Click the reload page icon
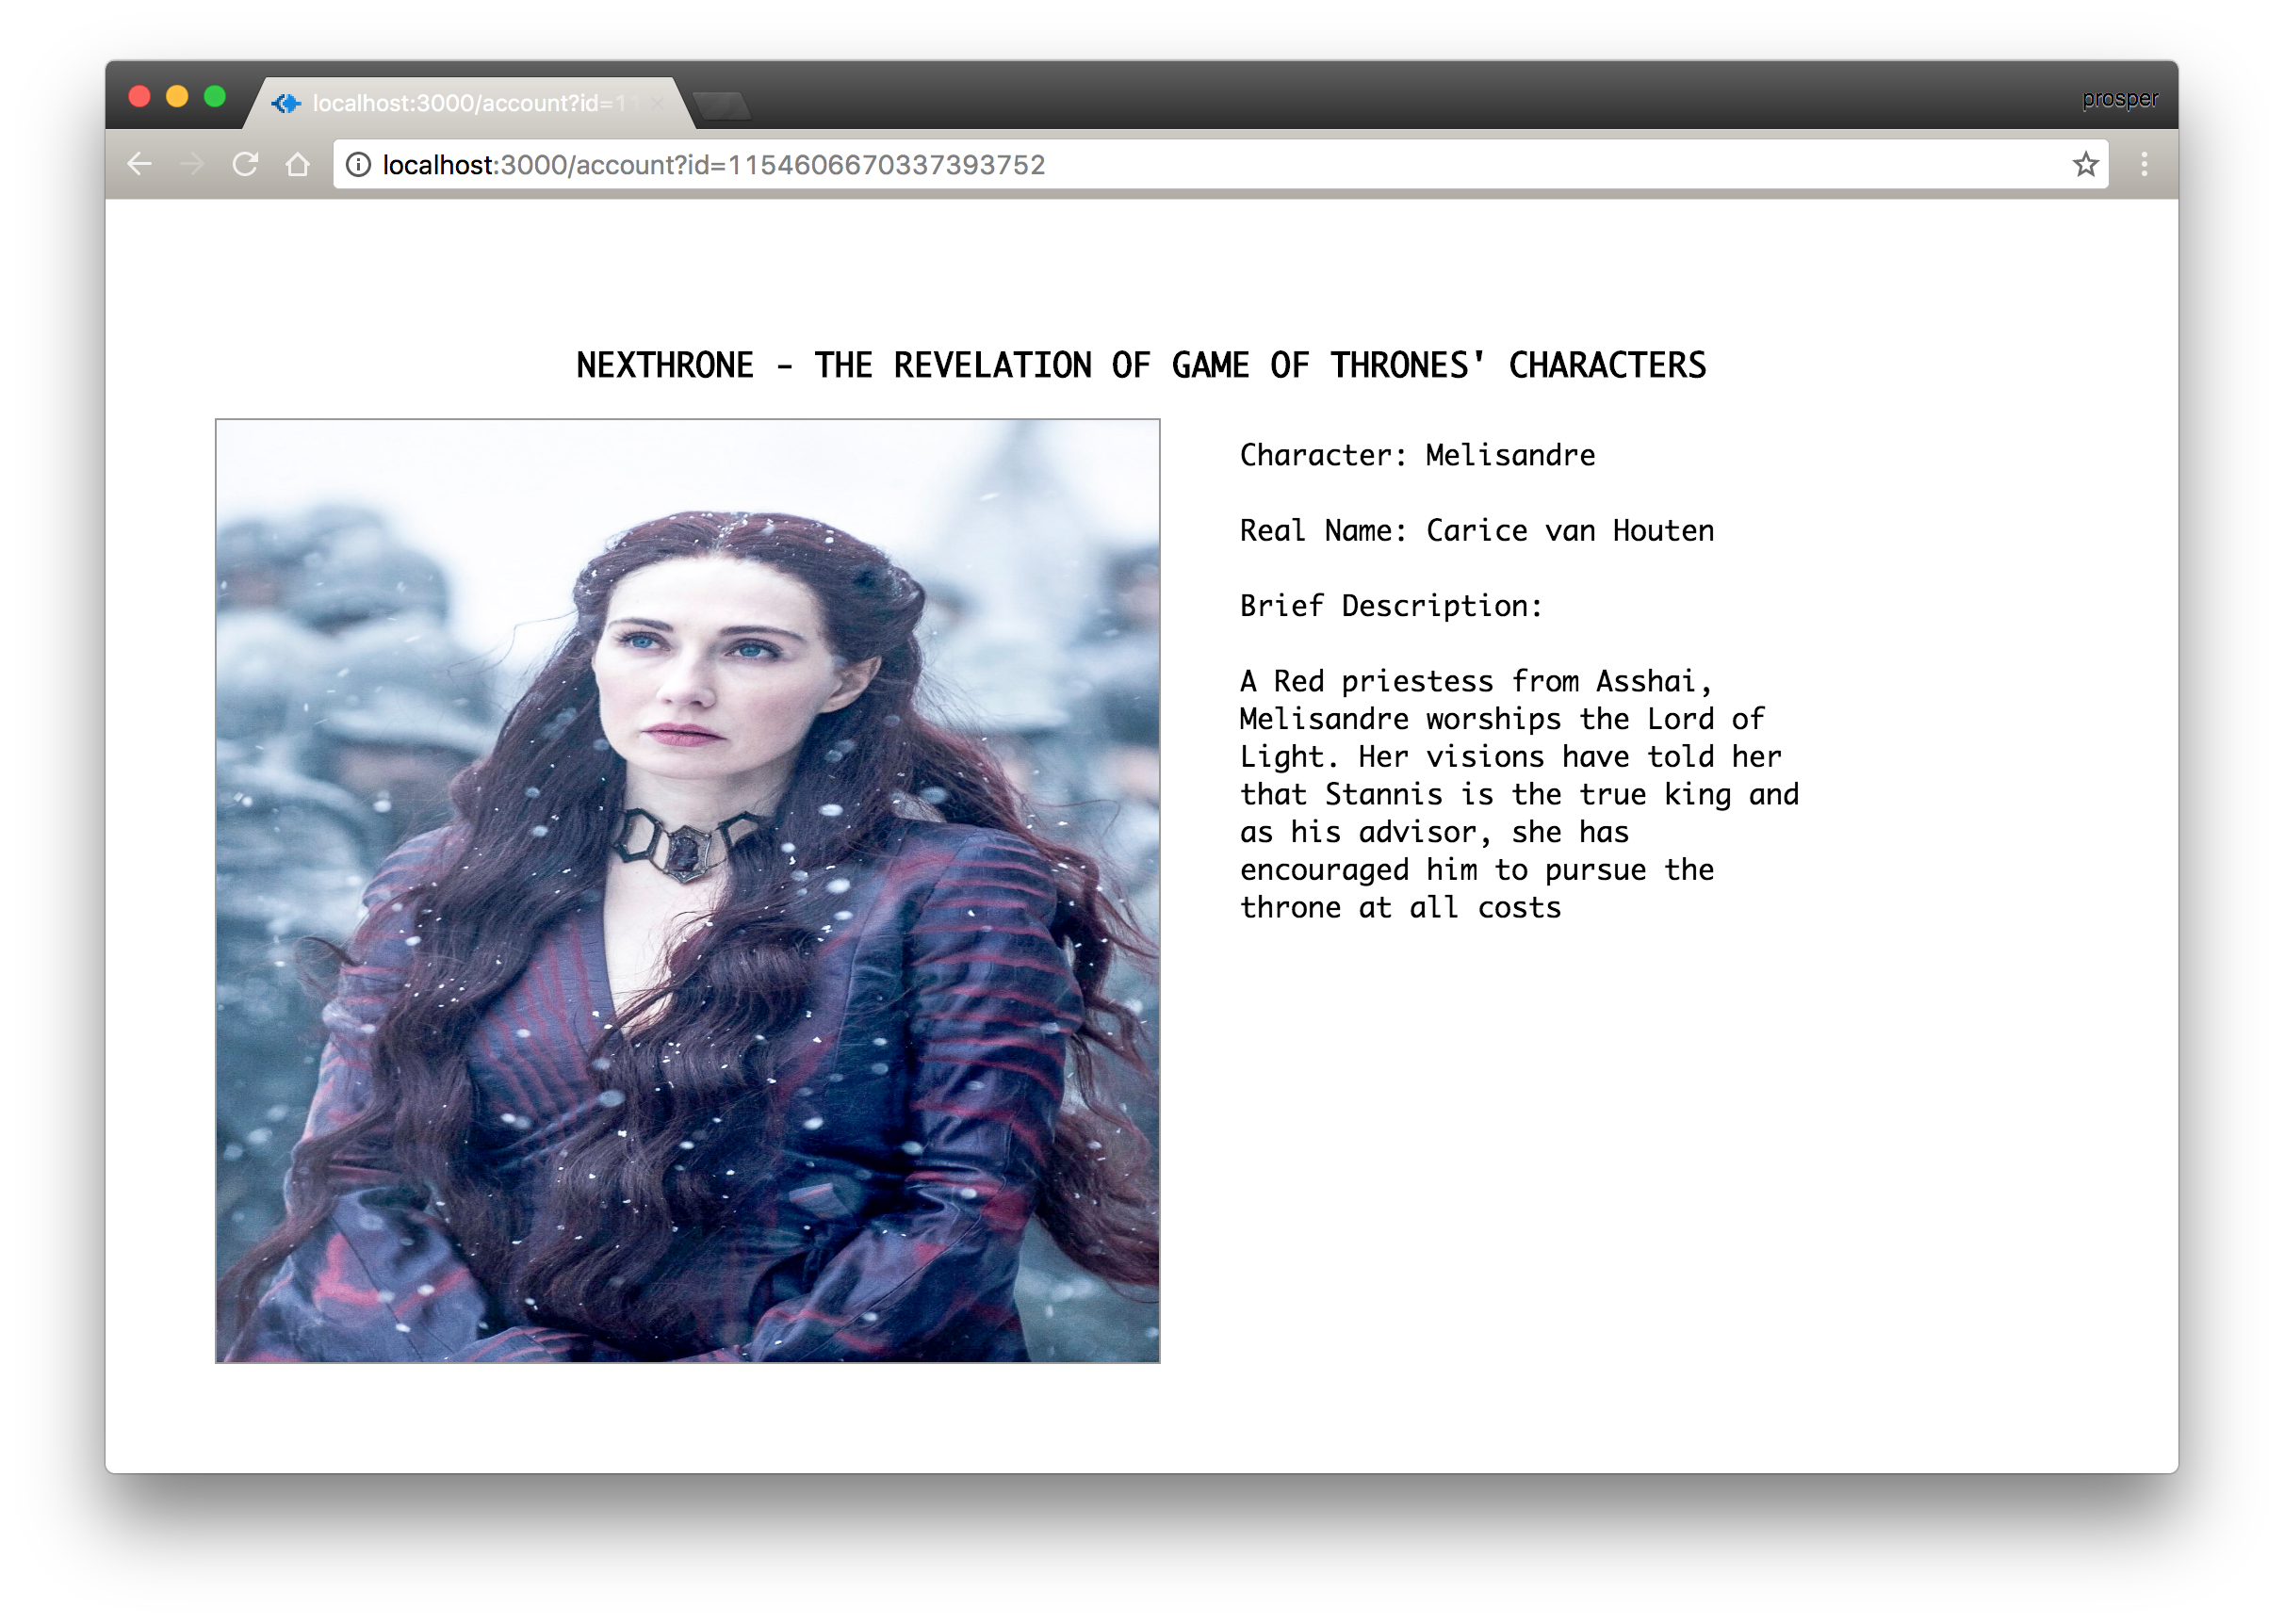2284x1624 pixels. (x=247, y=164)
